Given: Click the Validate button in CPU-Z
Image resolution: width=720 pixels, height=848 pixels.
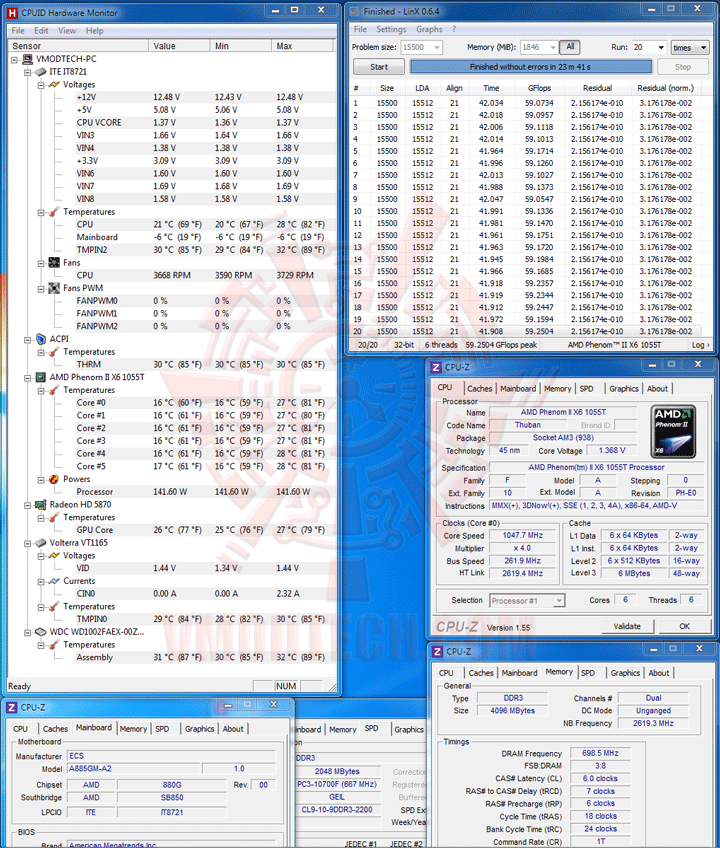Looking at the screenshot, I should click(x=627, y=626).
